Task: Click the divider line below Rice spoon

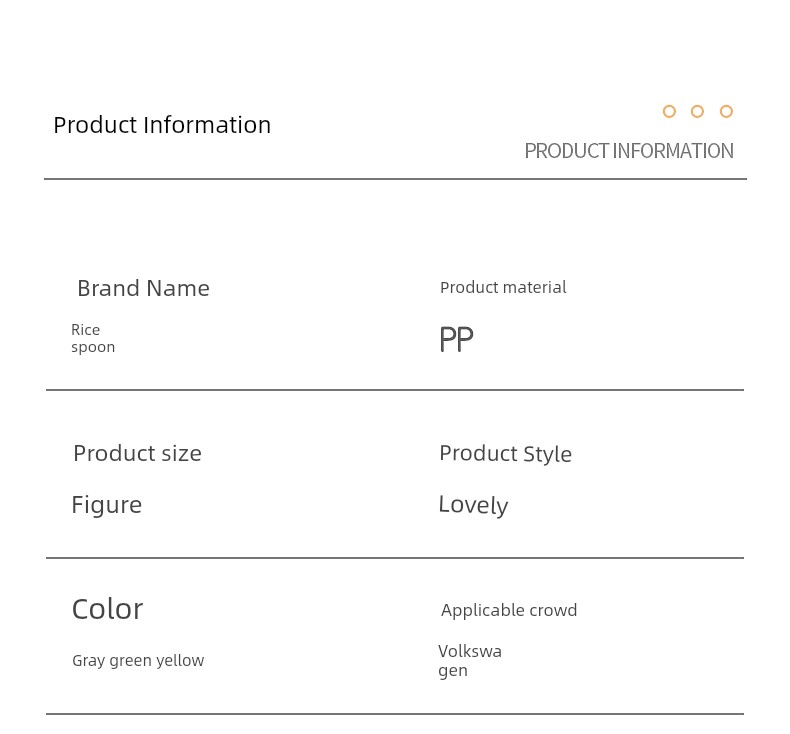Action: (x=395, y=390)
